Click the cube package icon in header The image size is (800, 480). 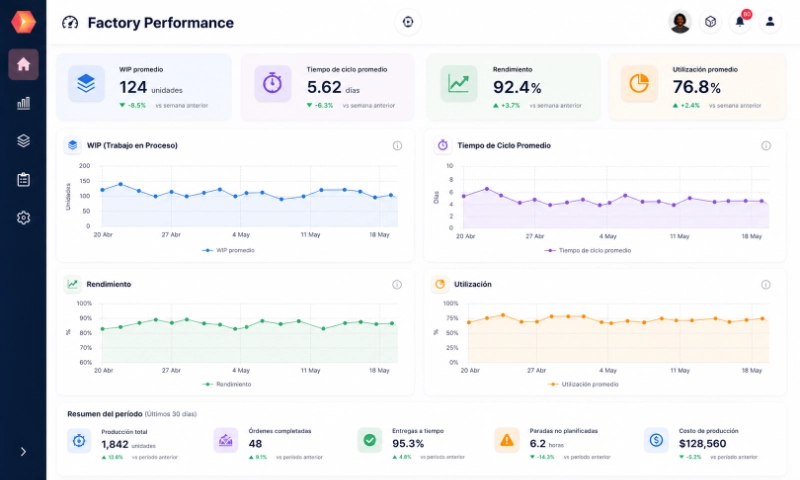710,22
